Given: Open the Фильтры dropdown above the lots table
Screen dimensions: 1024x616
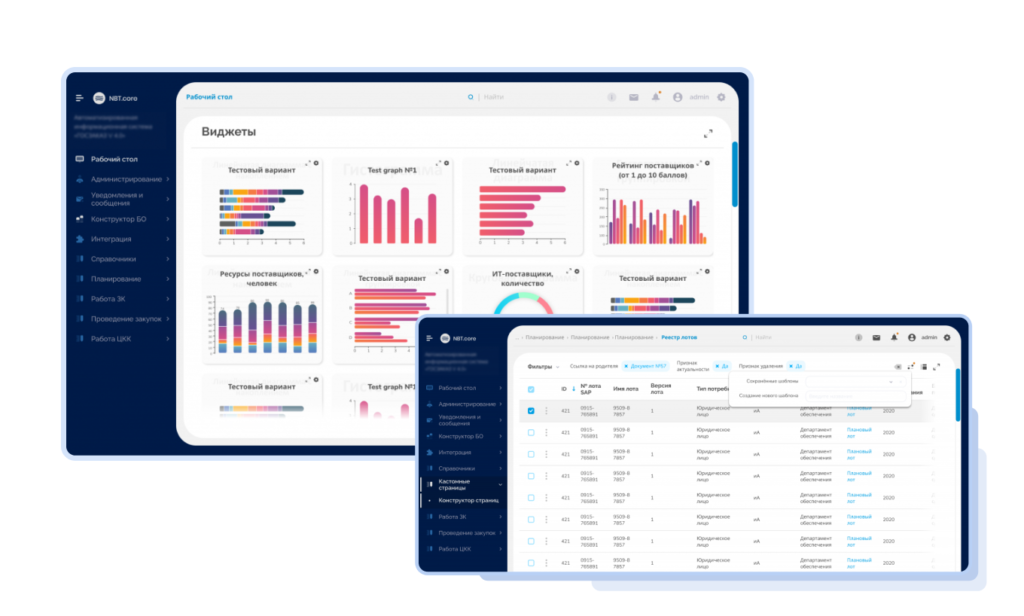Looking at the screenshot, I should (x=543, y=366).
